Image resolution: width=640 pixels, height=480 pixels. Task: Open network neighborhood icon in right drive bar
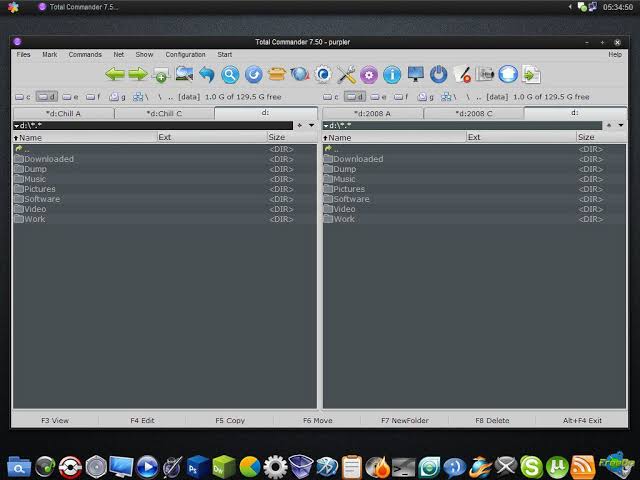click(449, 97)
